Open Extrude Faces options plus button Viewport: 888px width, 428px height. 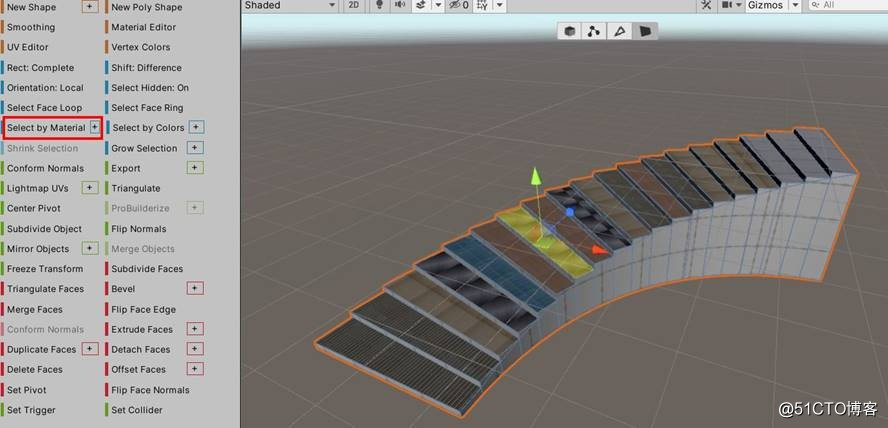(x=195, y=328)
